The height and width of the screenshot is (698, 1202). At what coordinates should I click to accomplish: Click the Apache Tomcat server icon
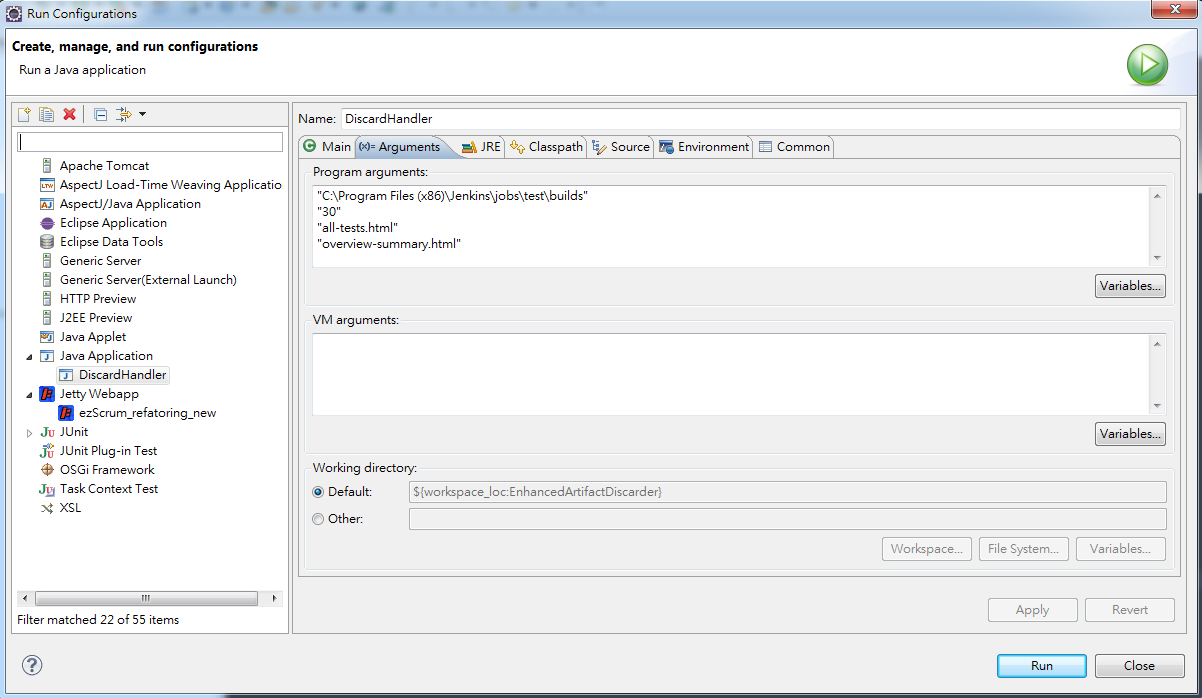pos(47,166)
